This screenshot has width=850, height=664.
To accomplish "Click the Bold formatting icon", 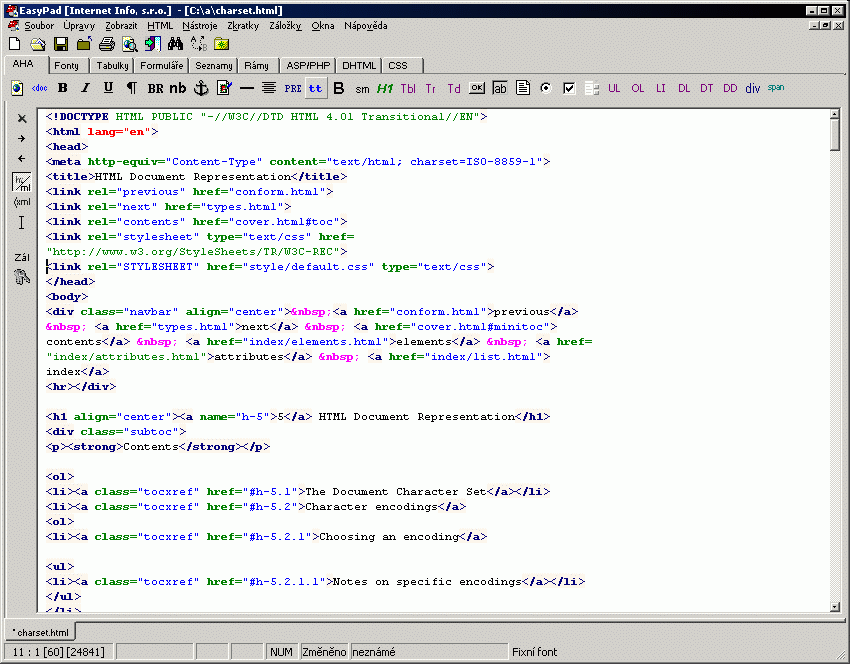I will 63,88.
